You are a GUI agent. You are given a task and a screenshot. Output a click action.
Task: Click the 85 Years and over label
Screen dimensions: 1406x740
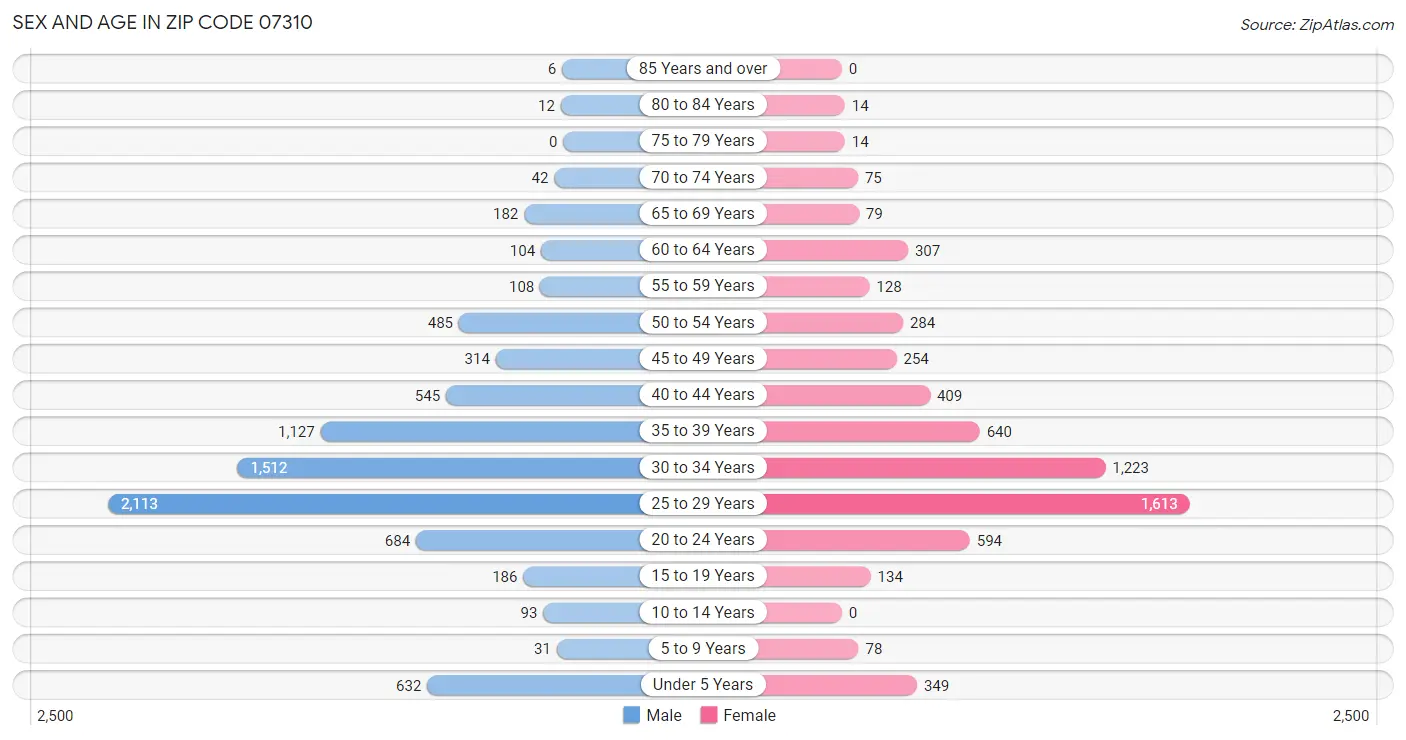703,69
